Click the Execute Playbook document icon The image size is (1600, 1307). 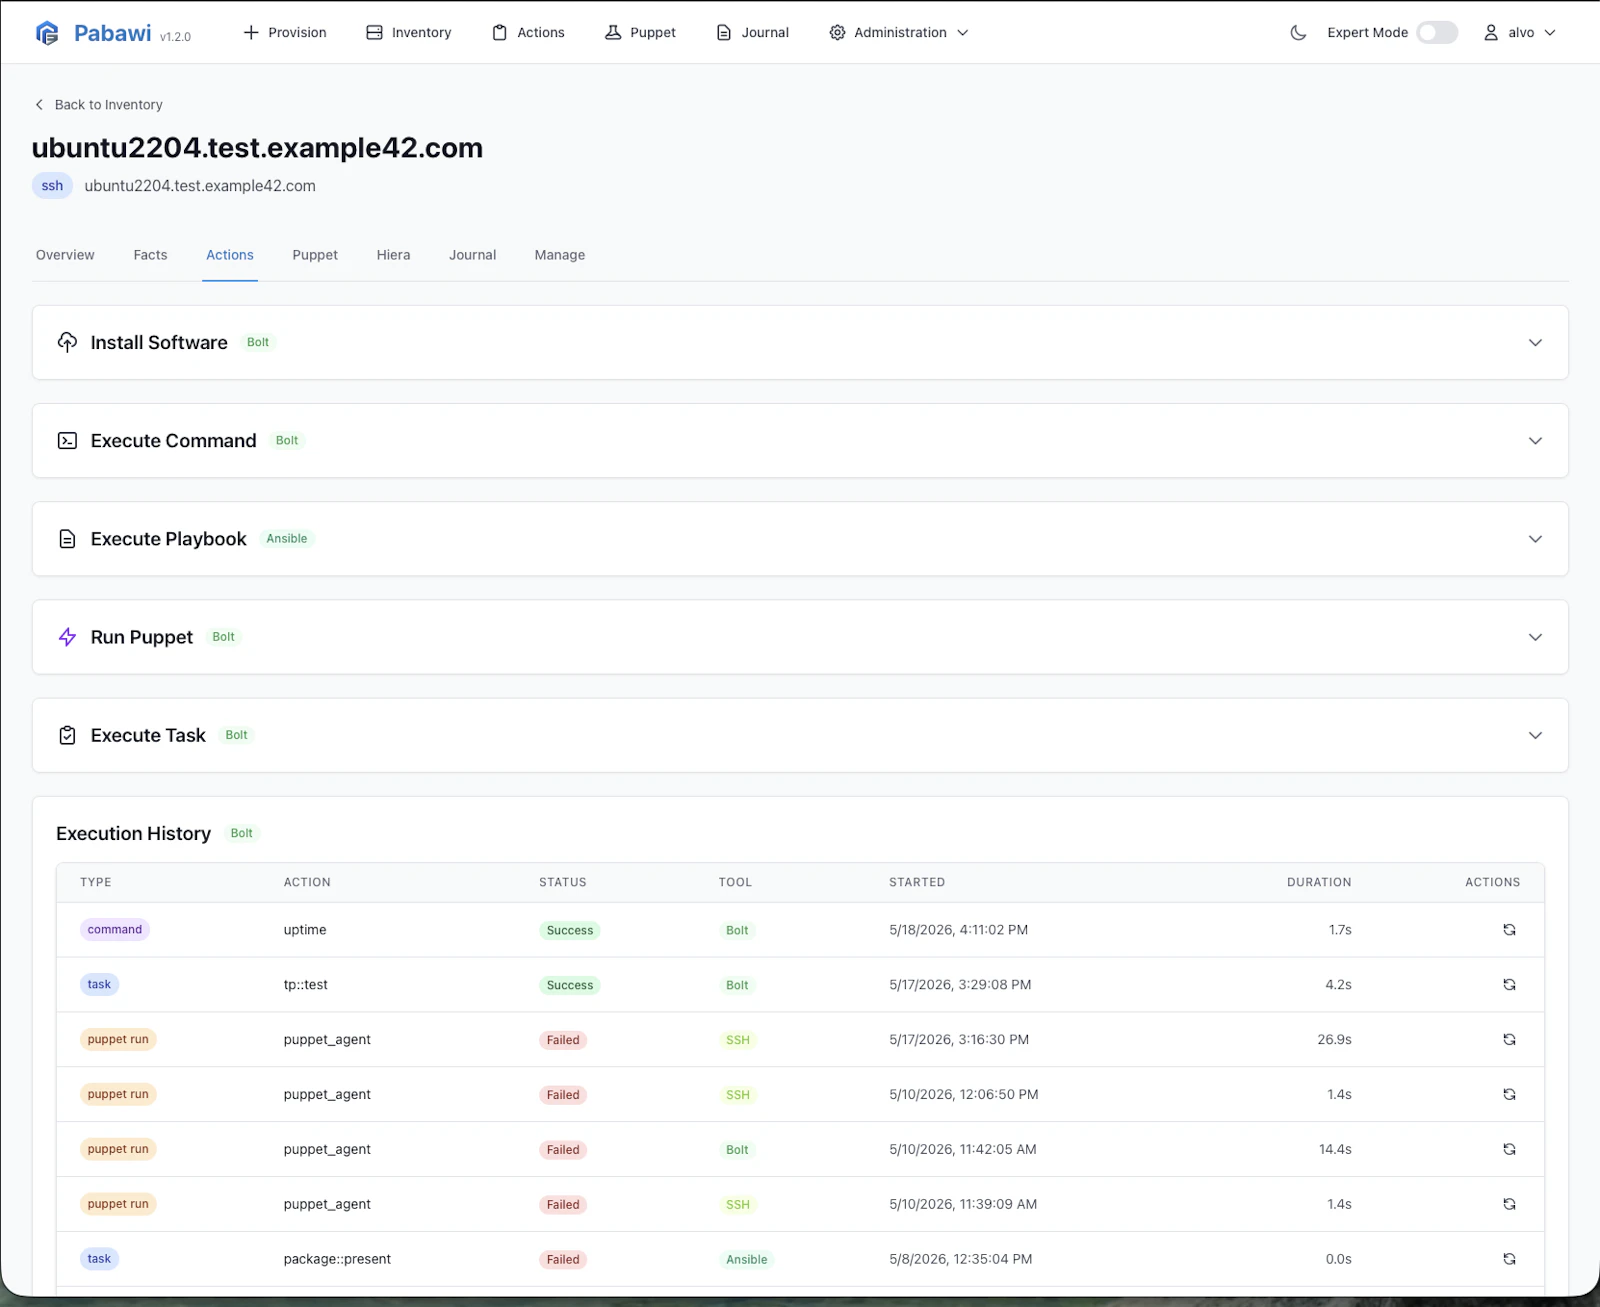pyautogui.click(x=67, y=539)
